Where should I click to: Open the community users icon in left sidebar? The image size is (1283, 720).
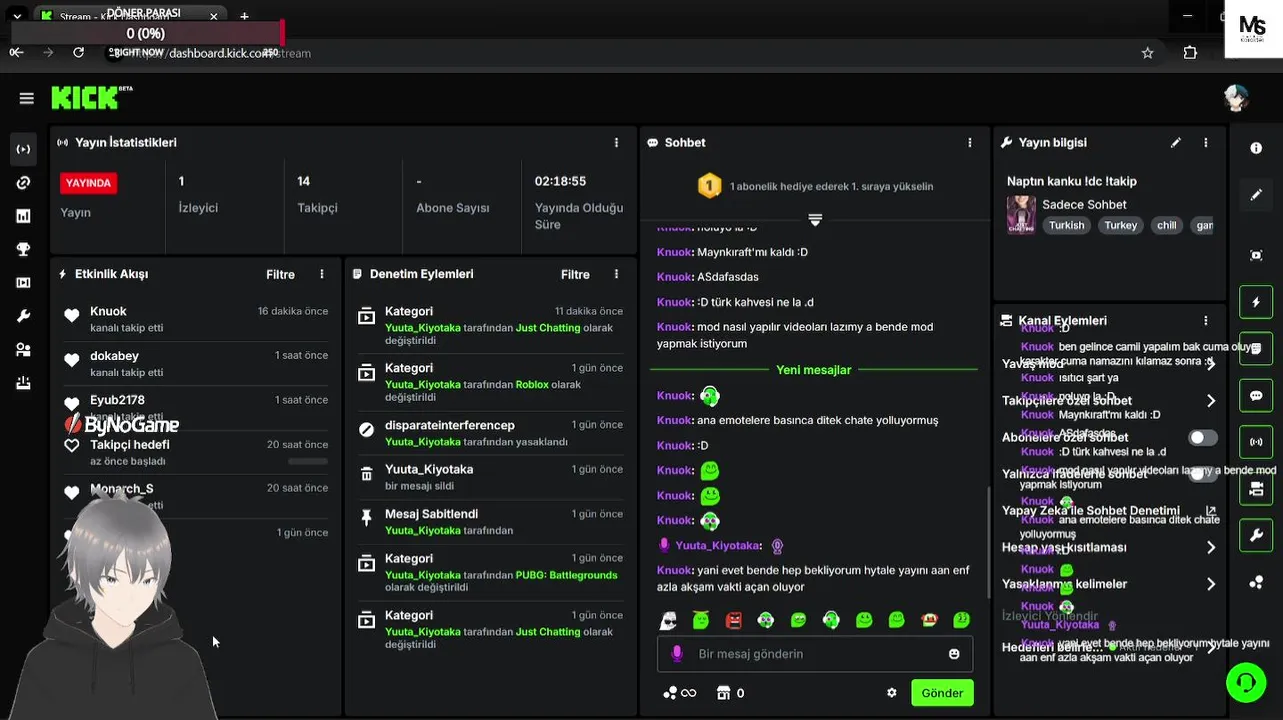point(23,350)
